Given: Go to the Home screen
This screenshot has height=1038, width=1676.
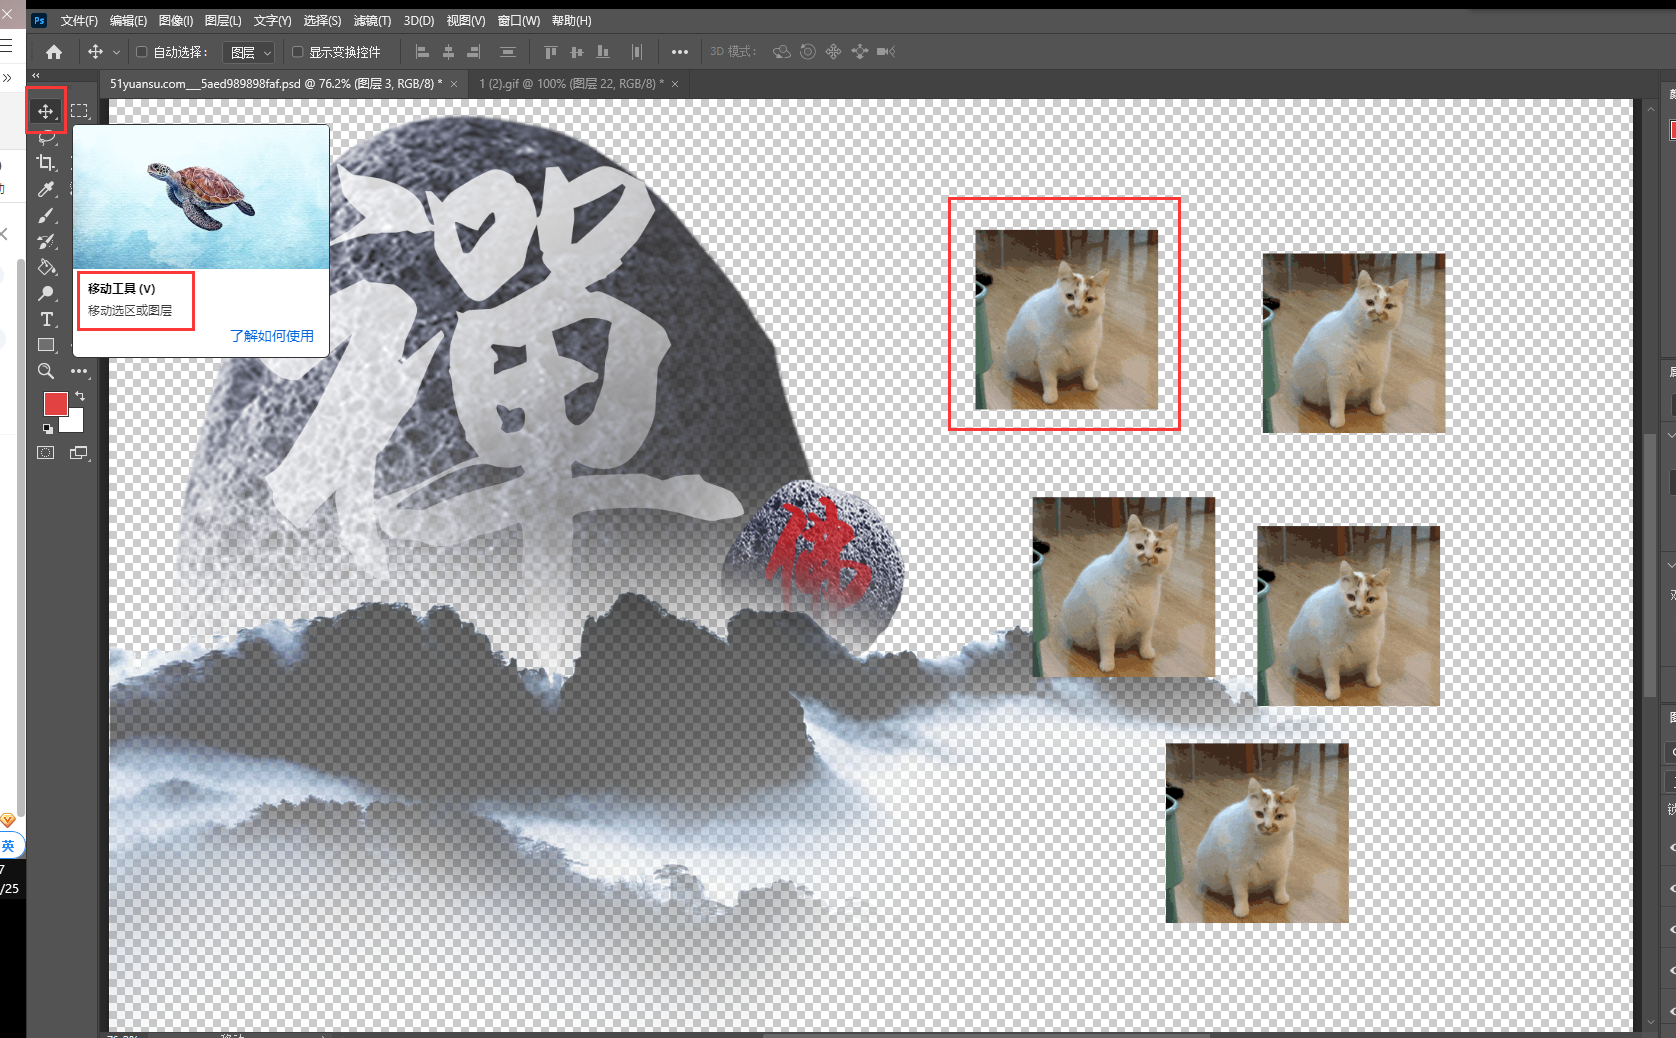Looking at the screenshot, I should click(54, 52).
